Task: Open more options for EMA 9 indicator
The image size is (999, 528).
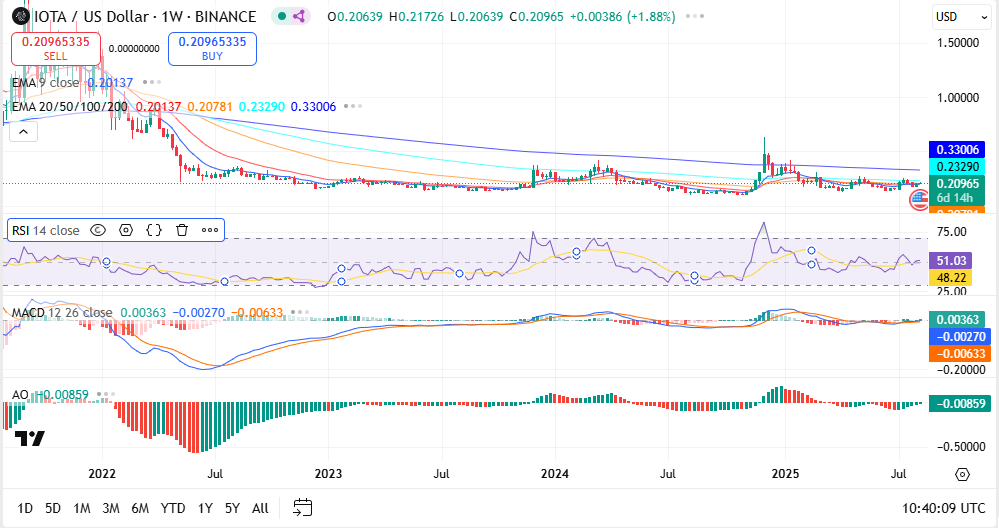Action: (x=152, y=82)
